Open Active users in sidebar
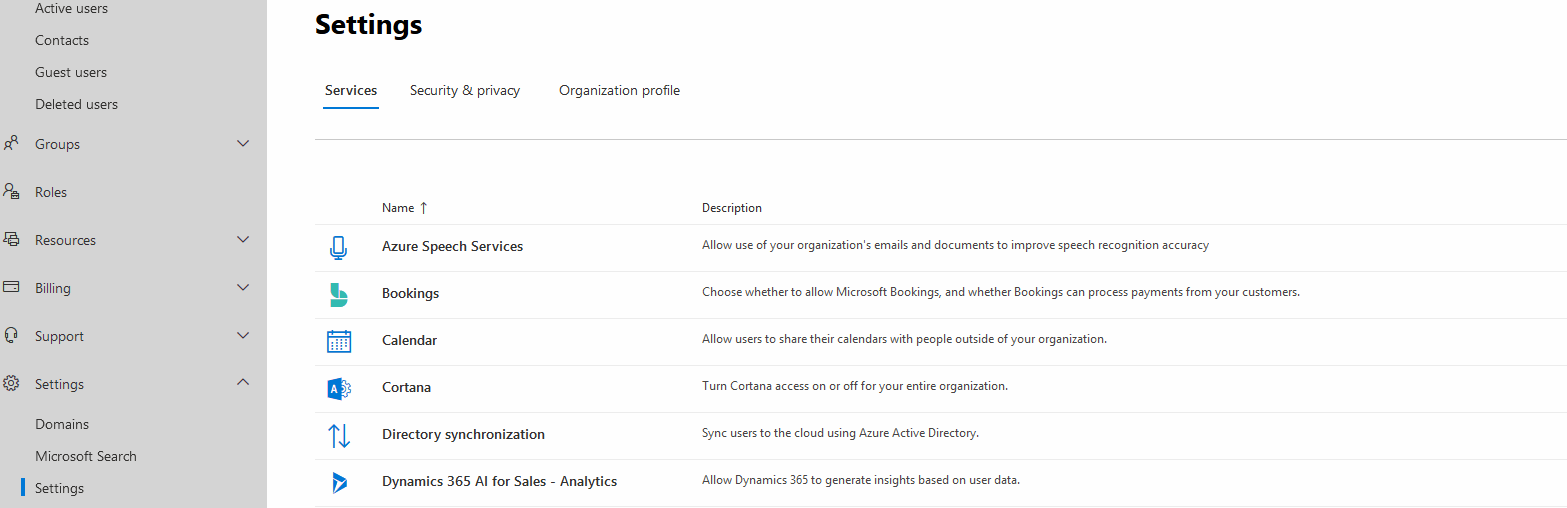Image resolution: width=1567 pixels, height=508 pixels. [71, 8]
